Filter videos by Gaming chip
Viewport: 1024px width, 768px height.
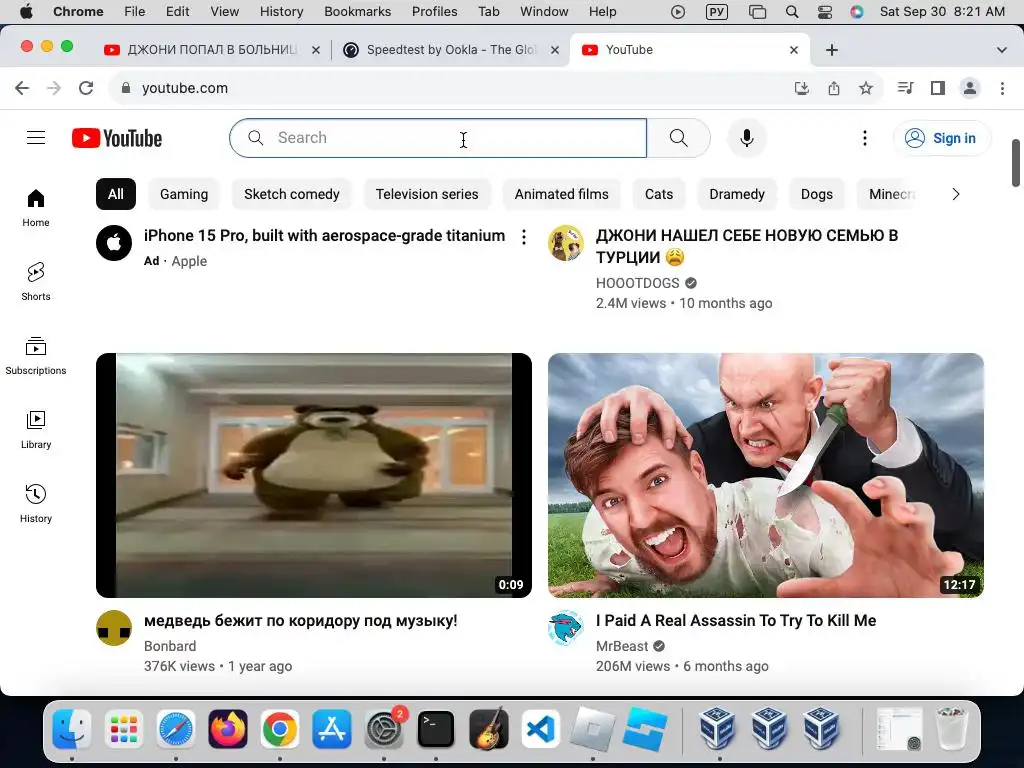click(184, 194)
